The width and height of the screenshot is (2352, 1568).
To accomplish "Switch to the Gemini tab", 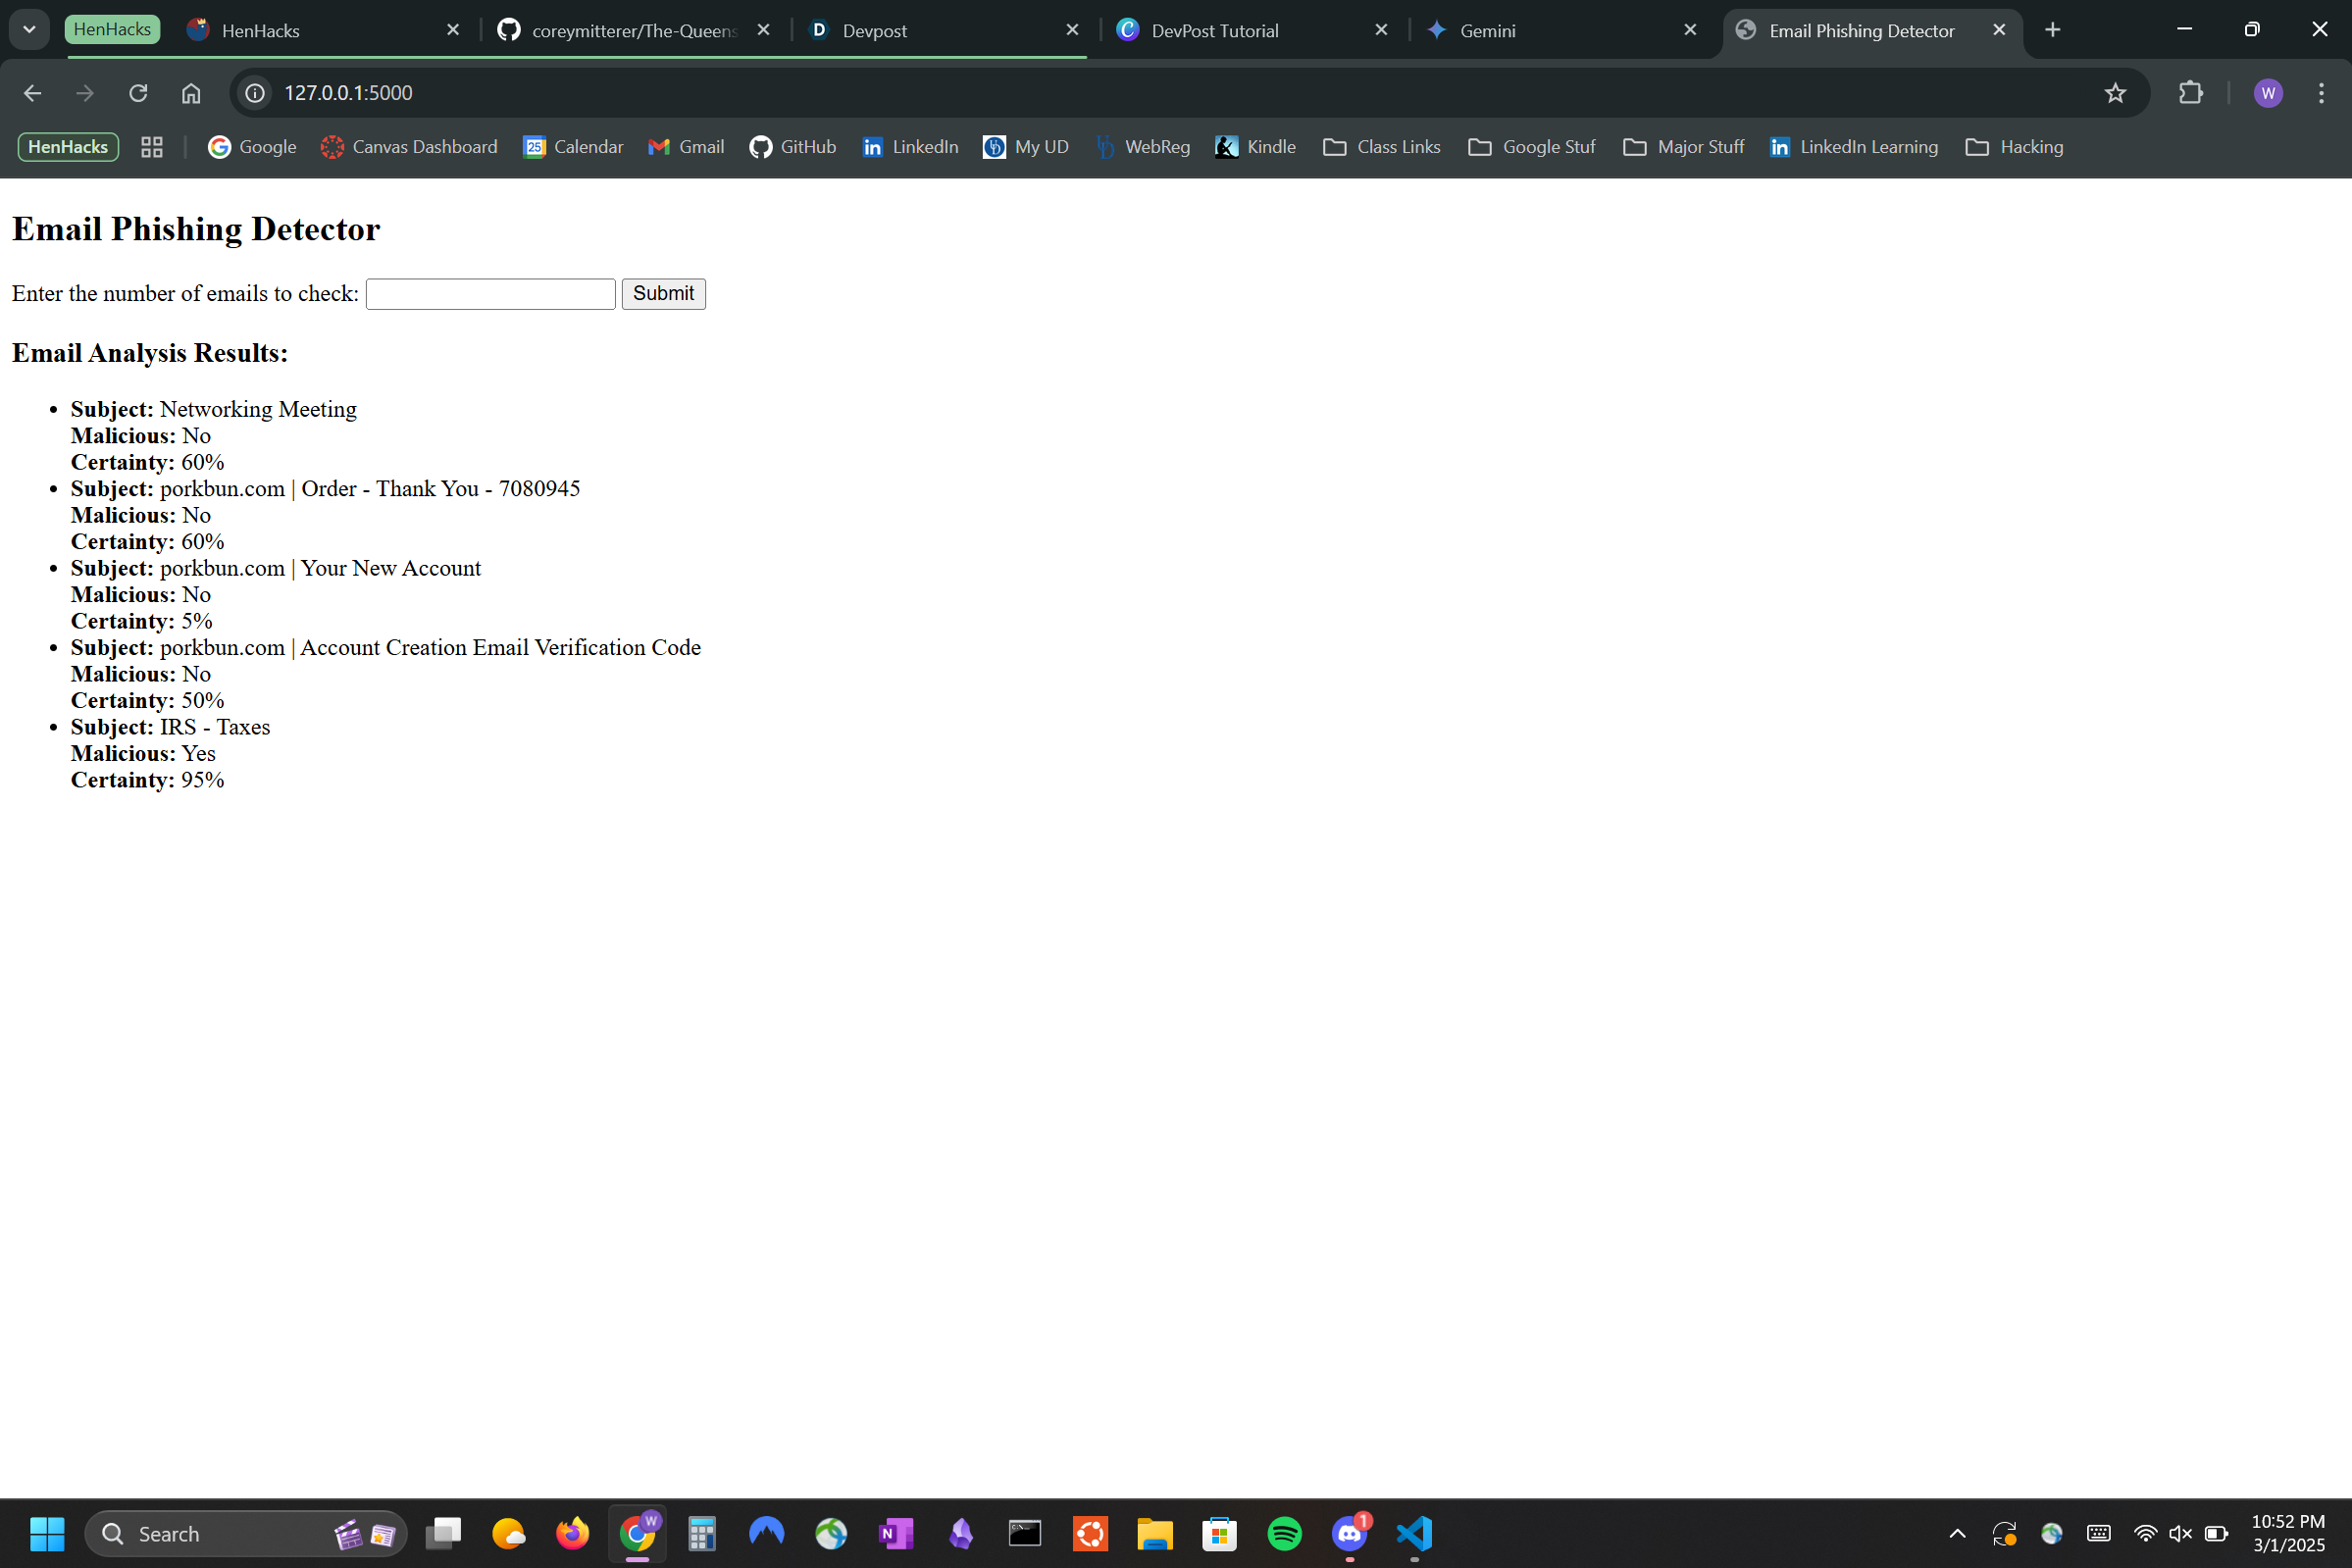I will coord(1487,31).
